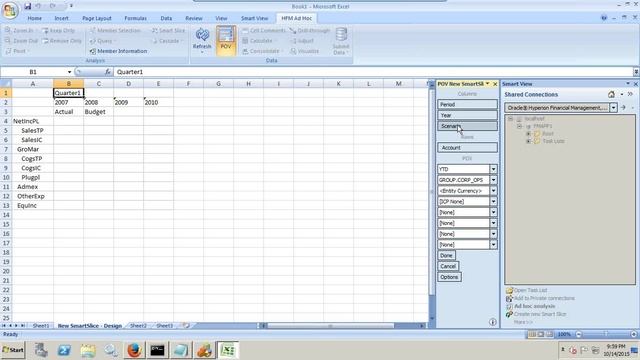Open Windows Explorer folder icon in taskbar
Screen dimensions: 640x360
coord(87,350)
